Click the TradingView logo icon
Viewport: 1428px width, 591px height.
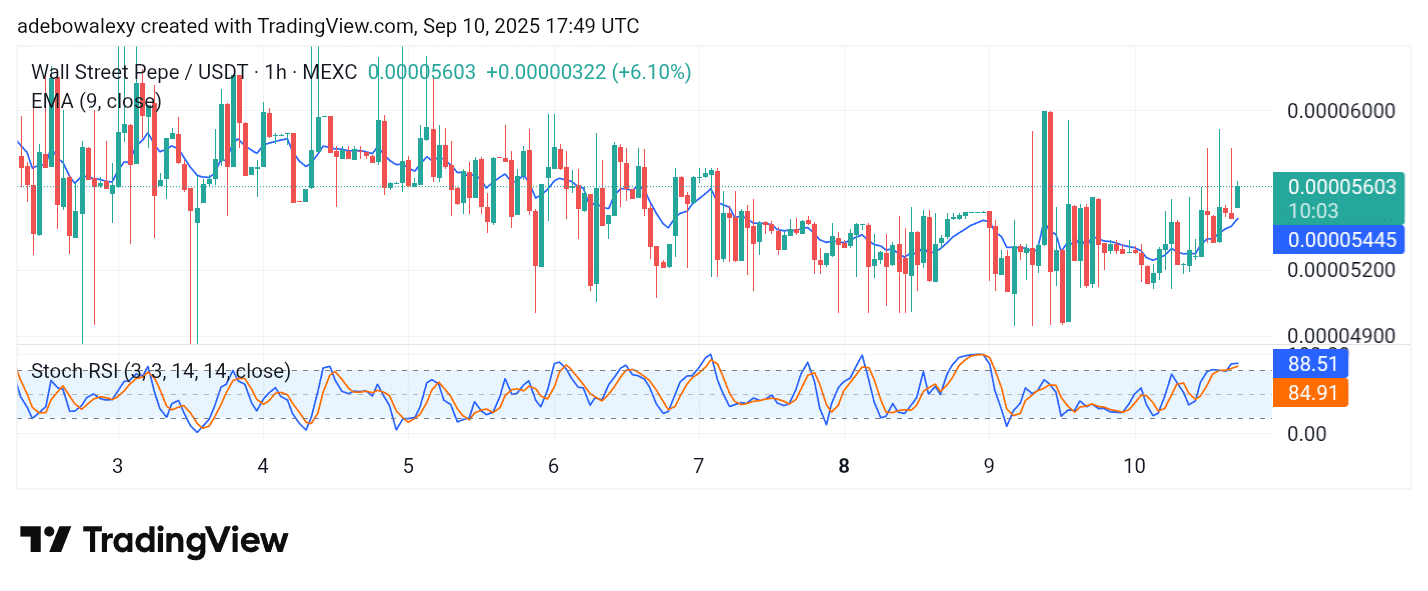tap(45, 540)
